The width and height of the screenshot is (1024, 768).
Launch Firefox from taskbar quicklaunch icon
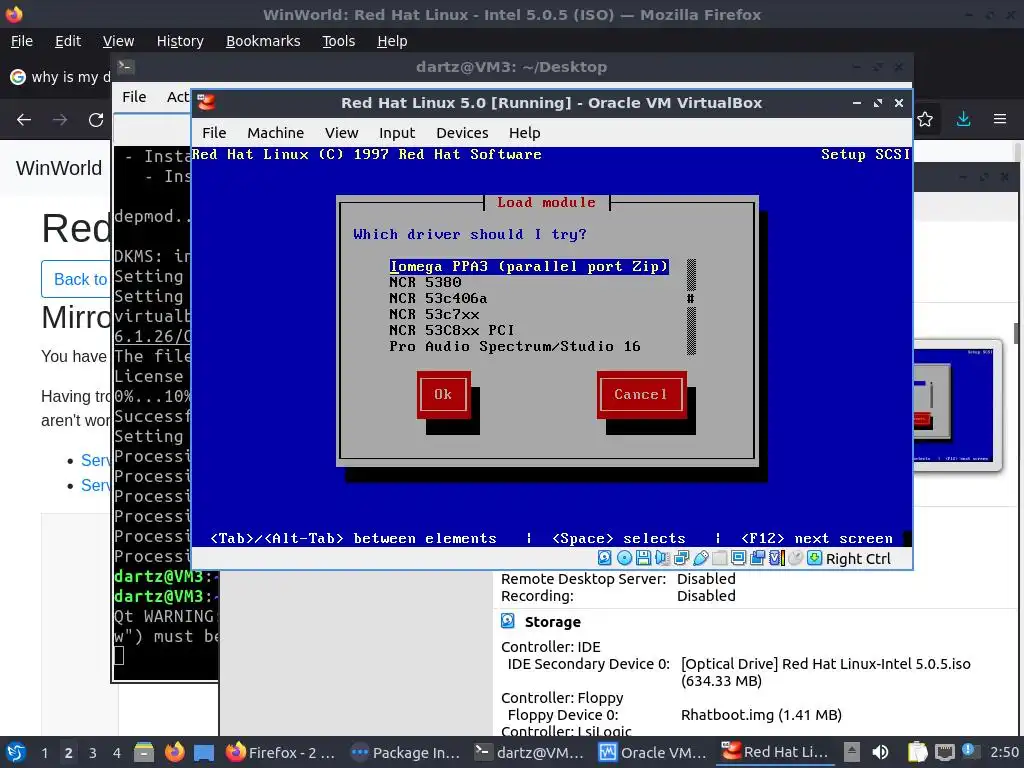[x=174, y=752]
